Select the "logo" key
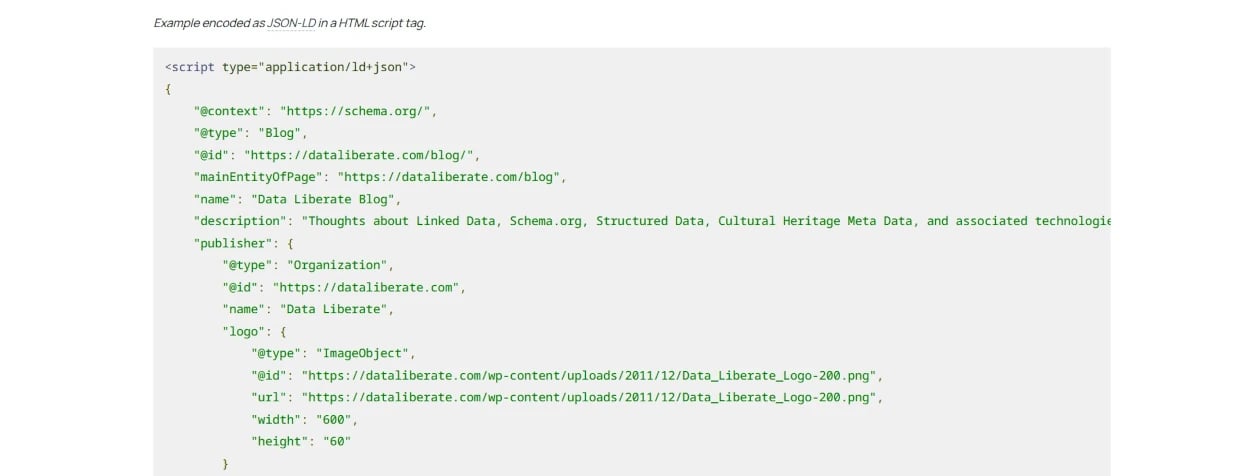The image size is (1260, 476). point(244,331)
